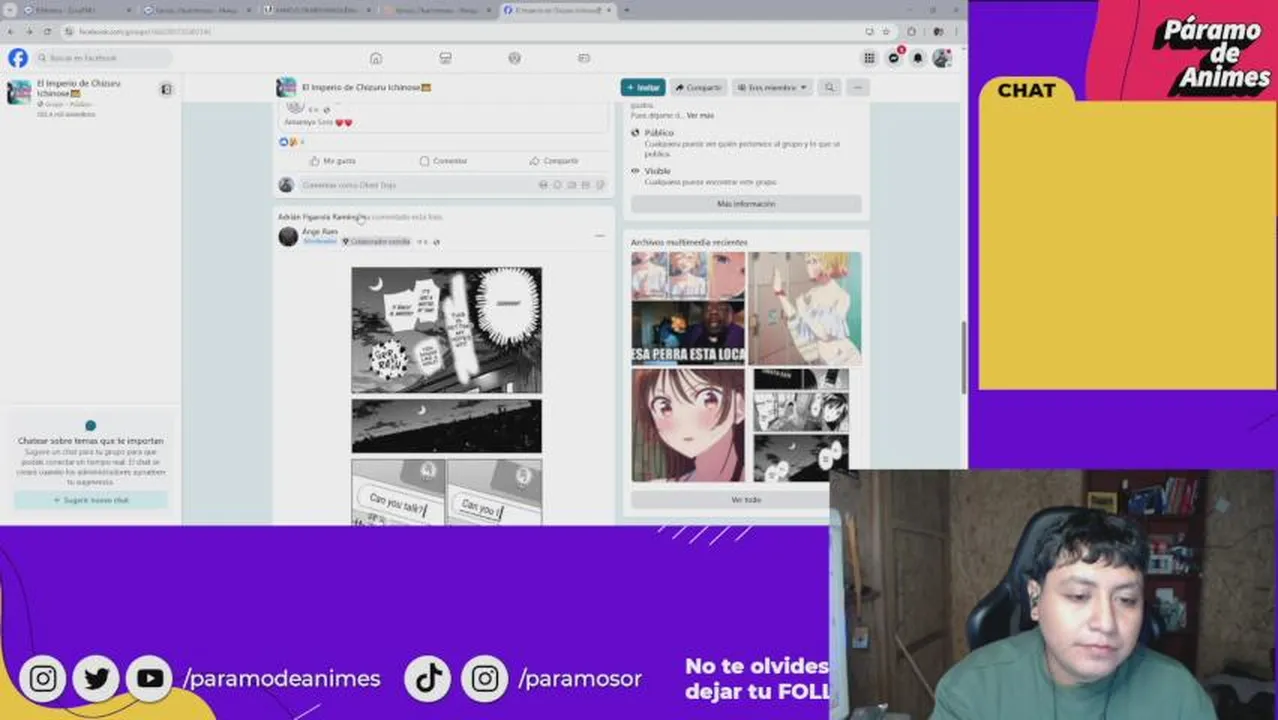Click the Público privacy globe icon
Screen dimensions: 1278x720
636,133
